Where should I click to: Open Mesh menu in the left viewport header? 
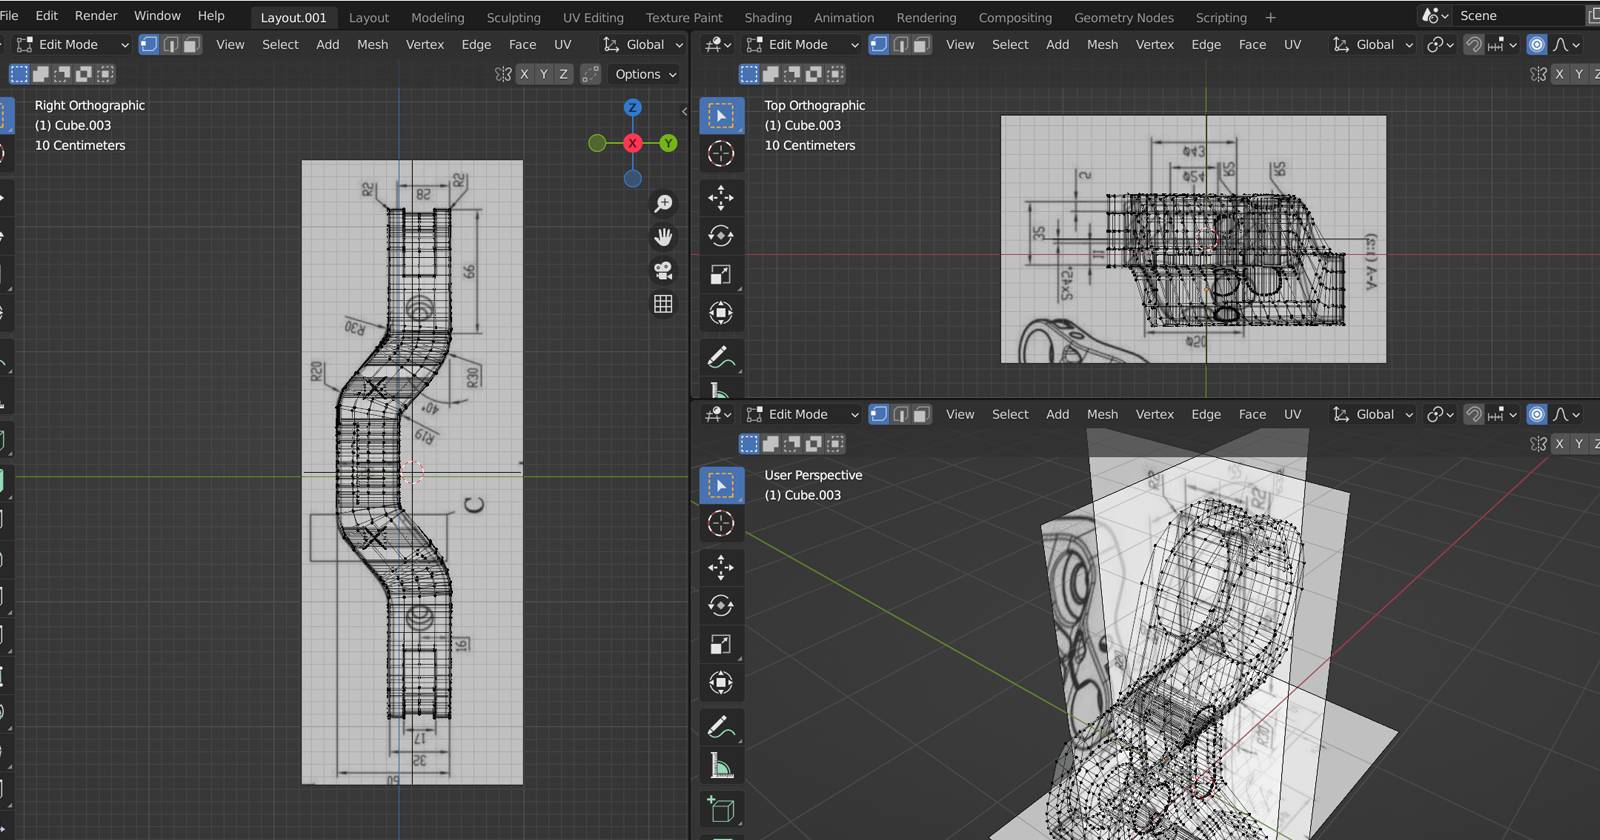click(x=372, y=45)
